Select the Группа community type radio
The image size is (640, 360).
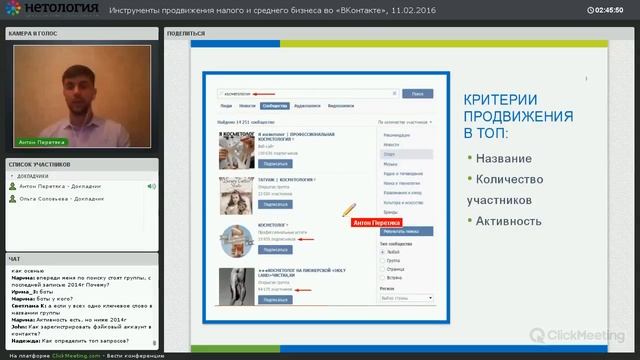click(382, 261)
